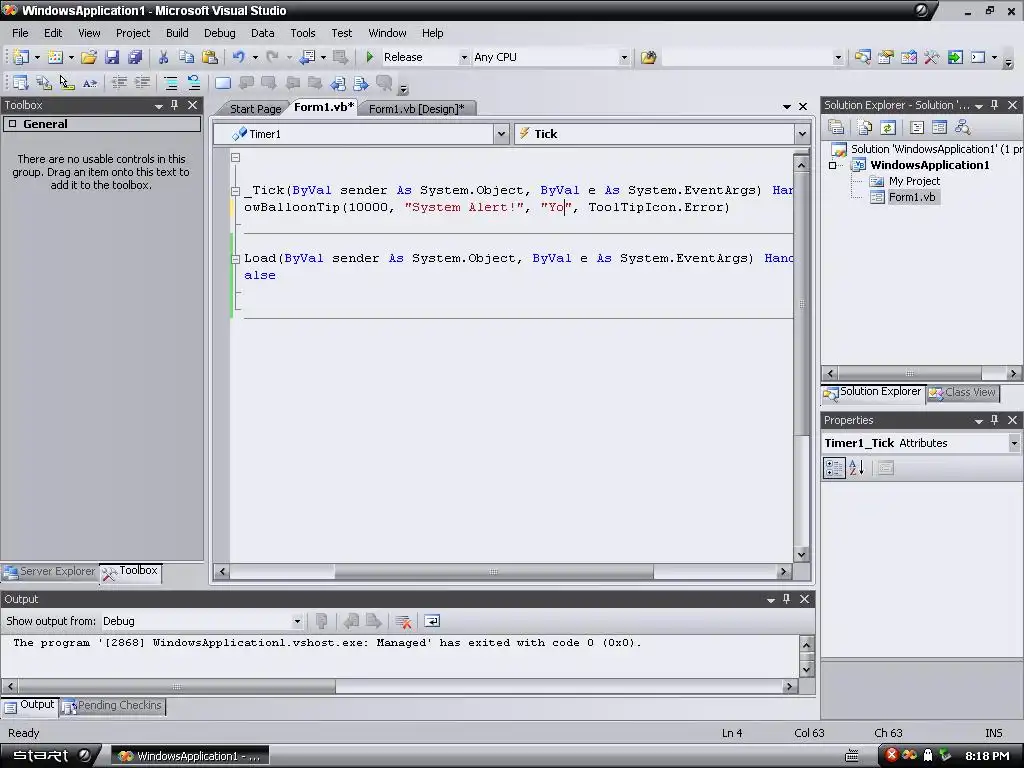The image size is (1024, 768).
Task: Click the Increase Indent icon
Action: coord(142,82)
